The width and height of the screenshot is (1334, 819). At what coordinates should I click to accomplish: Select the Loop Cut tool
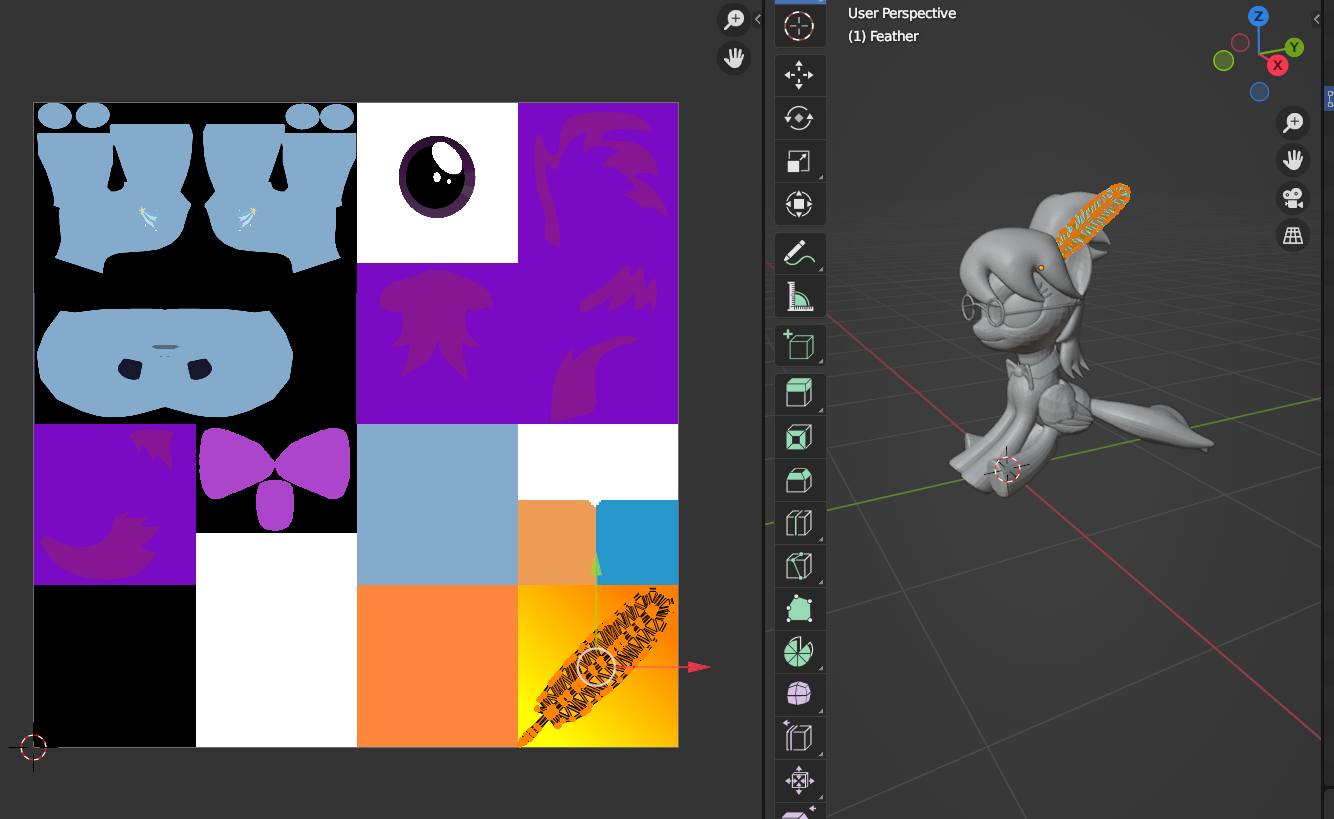pyautogui.click(x=799, y=524)
